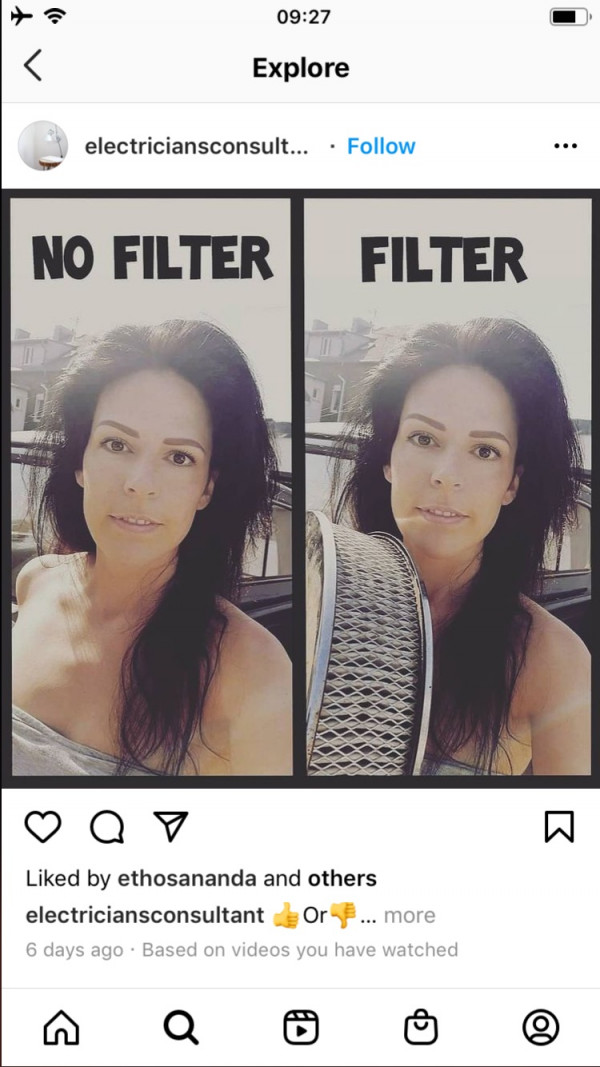Open electriciansconsult username in post header

tap(196, 146)
